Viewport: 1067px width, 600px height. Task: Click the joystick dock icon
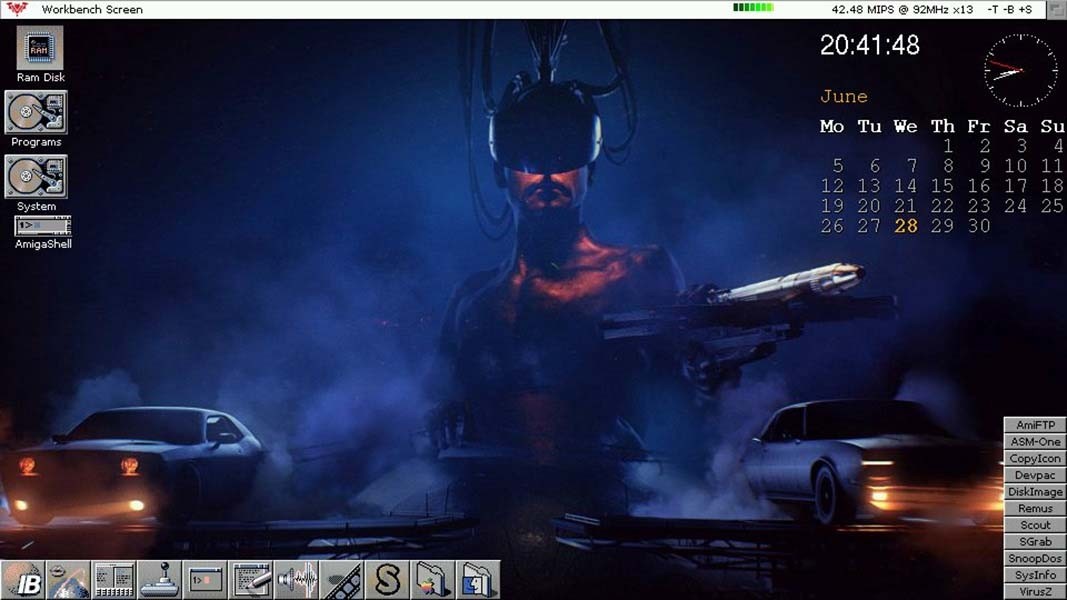pyautogui.click(x=159, y=580)
